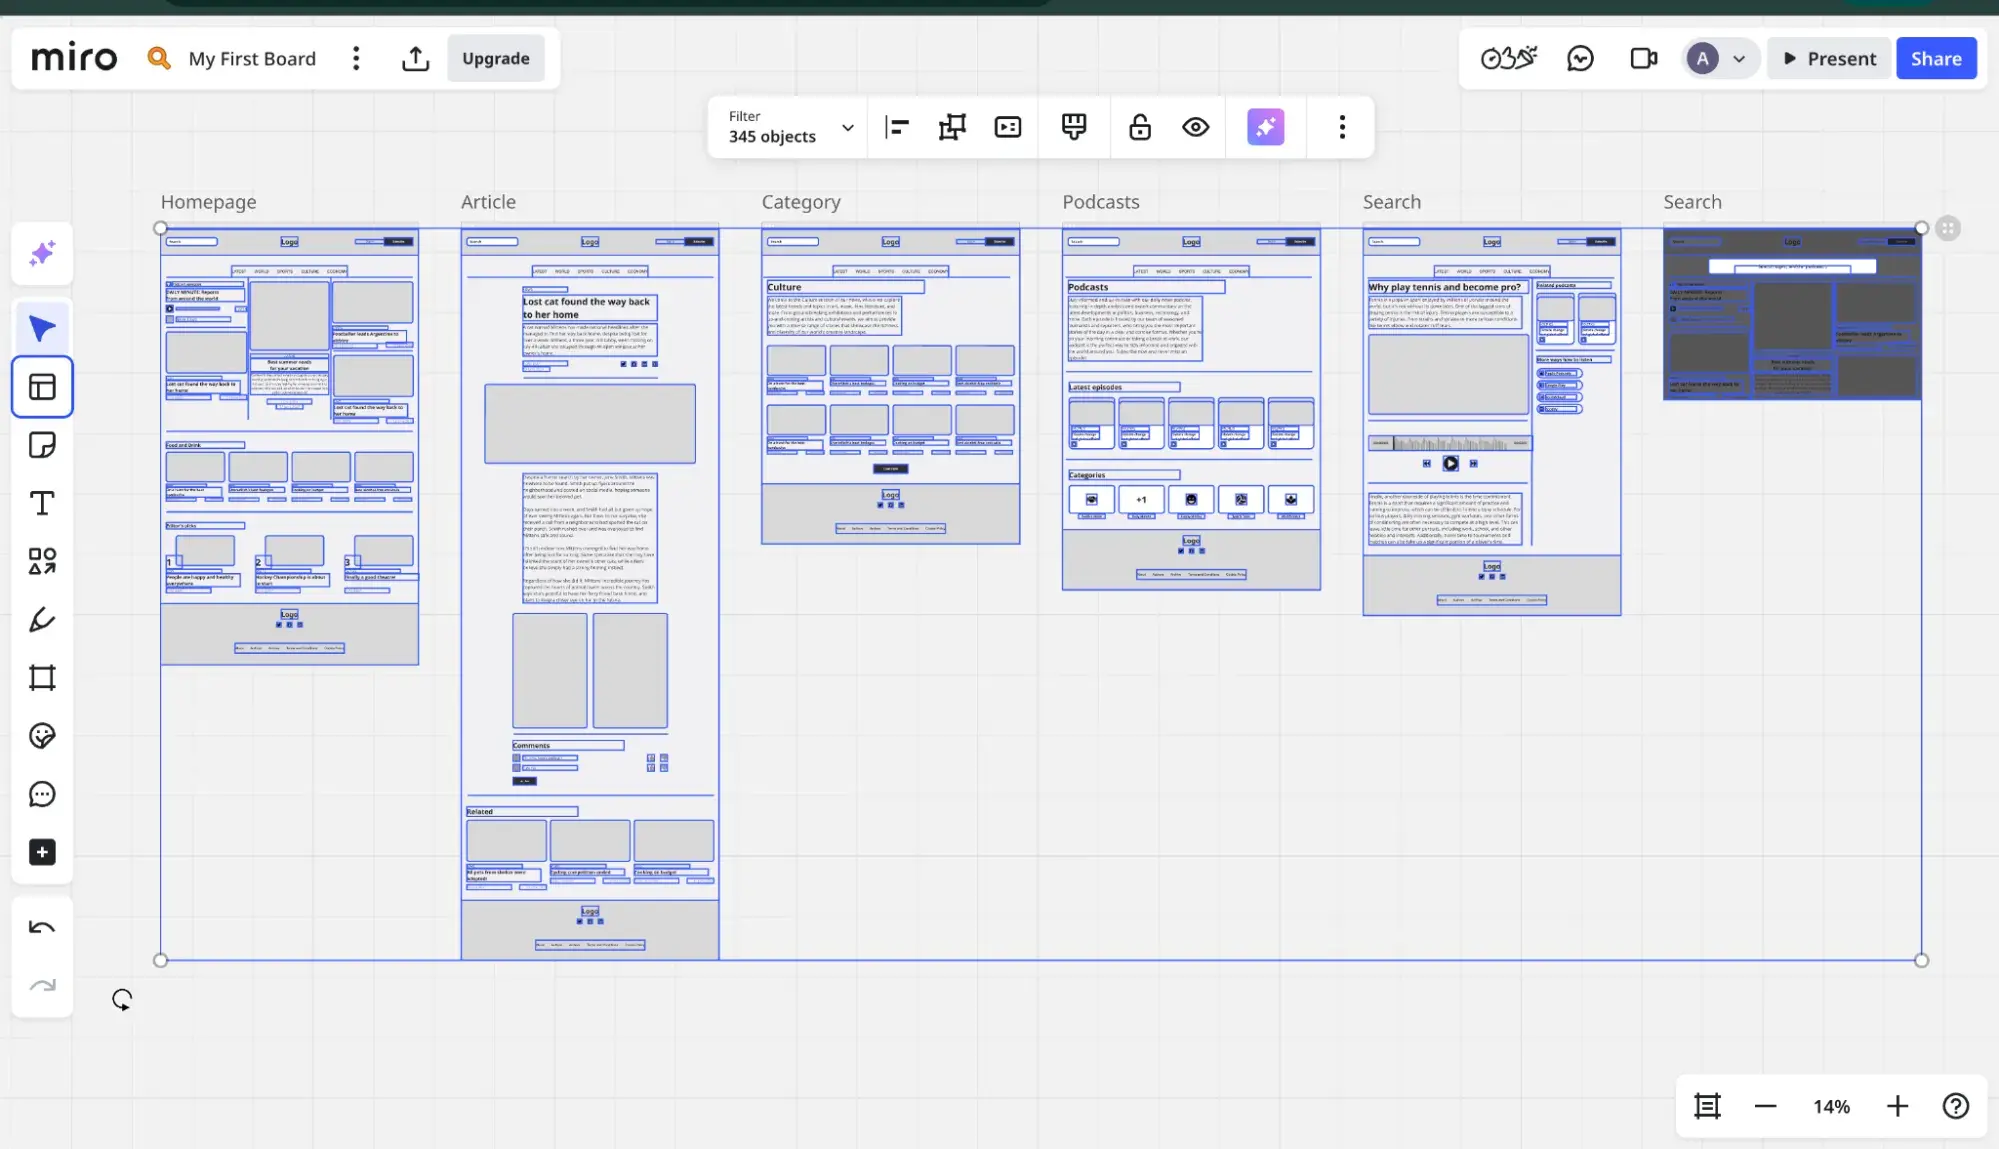Toggle video call camera icon
Image resolution: width=1999 pixels, height=1149 pixels.
pos(1643,59)
